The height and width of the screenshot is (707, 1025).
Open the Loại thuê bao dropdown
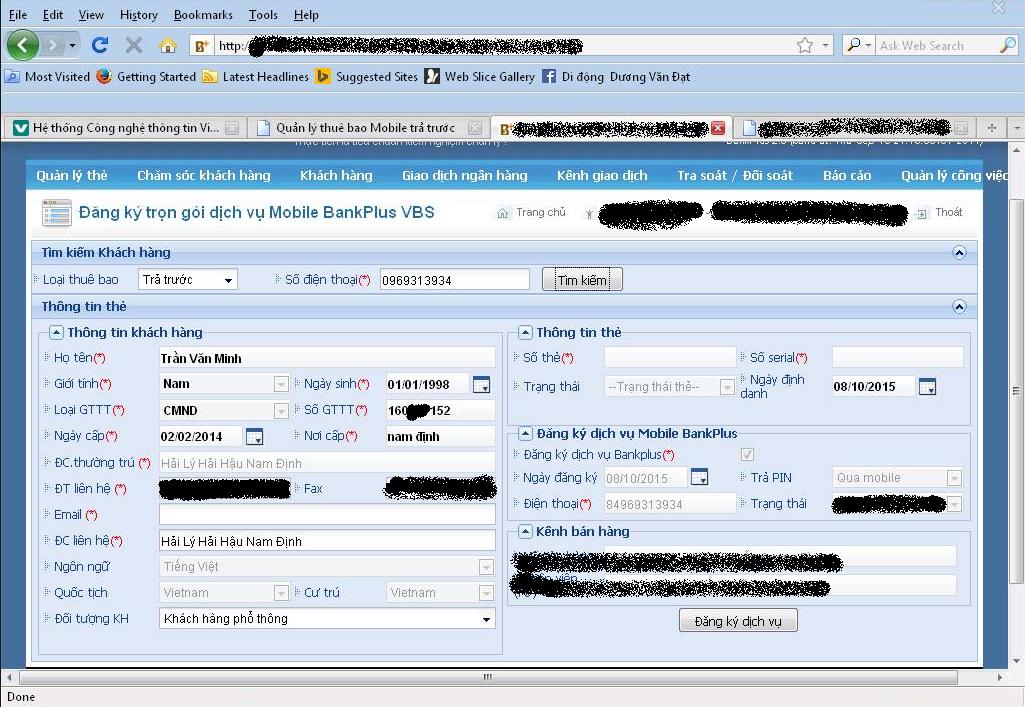click(x=188, y=280)
